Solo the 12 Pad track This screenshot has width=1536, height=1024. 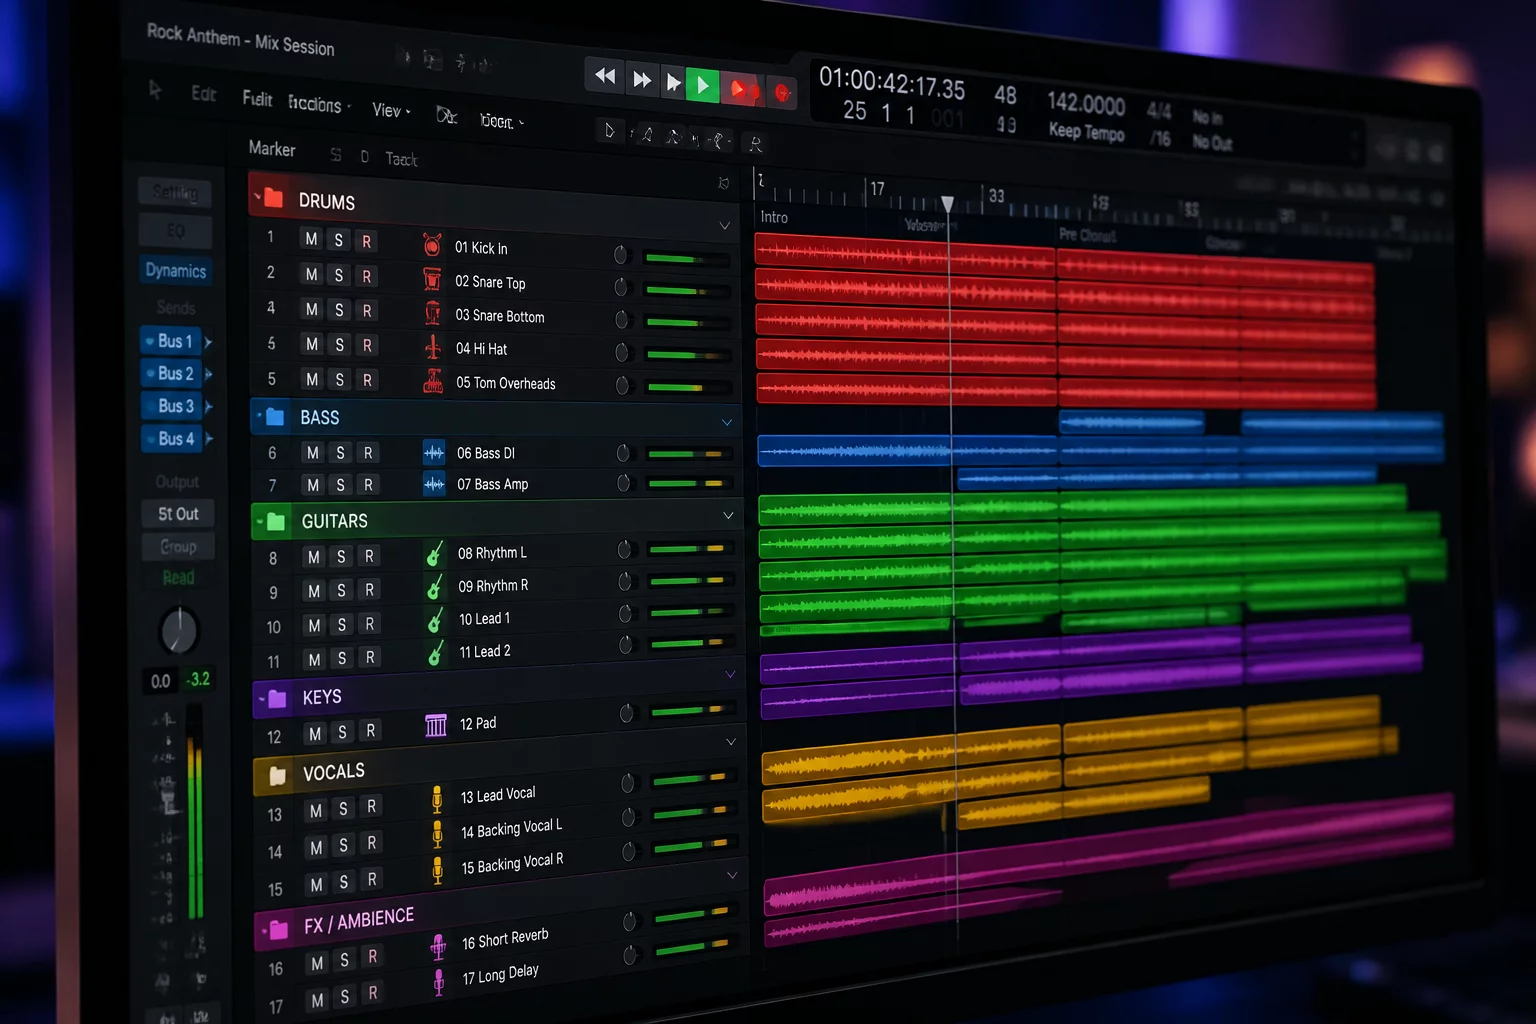coord(342,733)
